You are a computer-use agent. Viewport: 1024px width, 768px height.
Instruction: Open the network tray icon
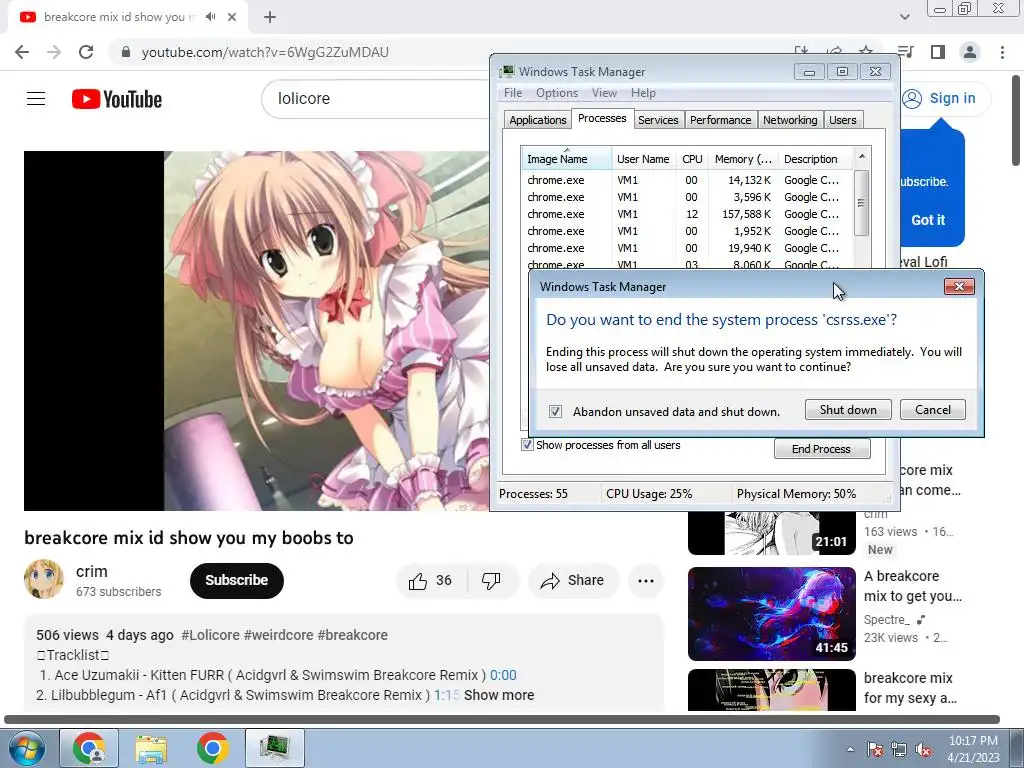(899, 749)
